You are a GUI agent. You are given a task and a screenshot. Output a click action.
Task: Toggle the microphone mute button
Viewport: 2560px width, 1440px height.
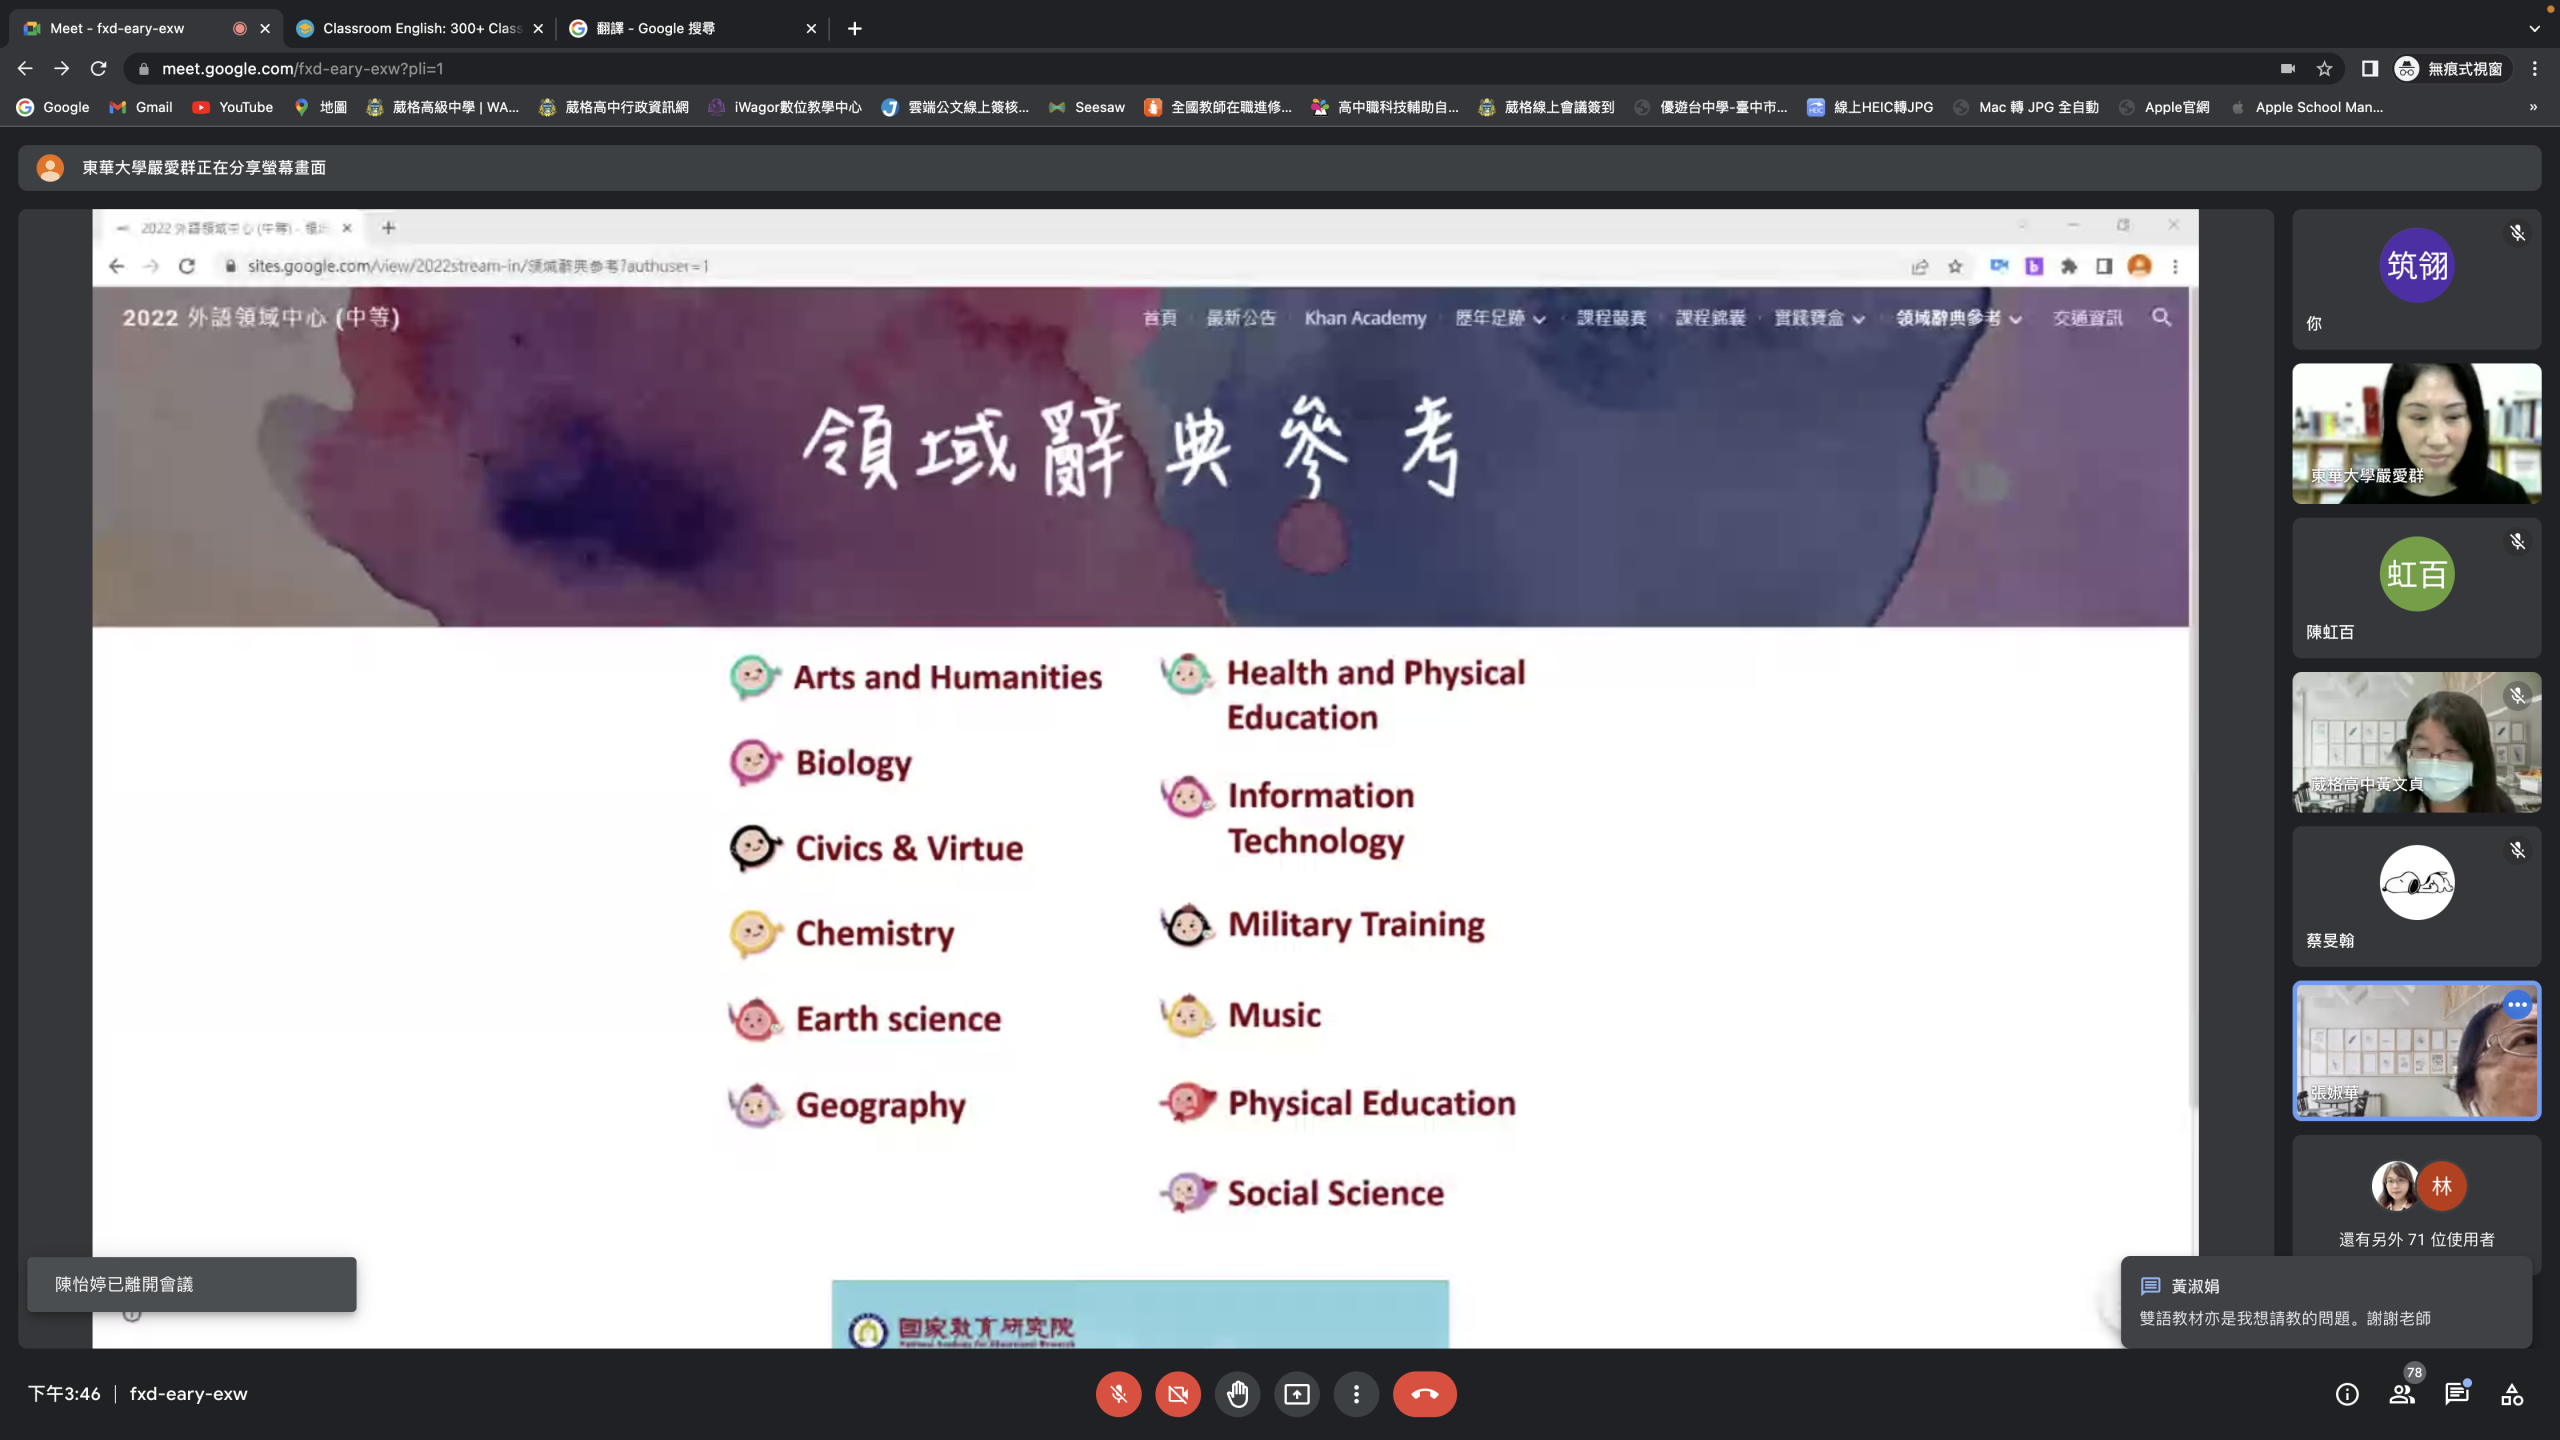pyautogui.click(x=1118, y=1394)
